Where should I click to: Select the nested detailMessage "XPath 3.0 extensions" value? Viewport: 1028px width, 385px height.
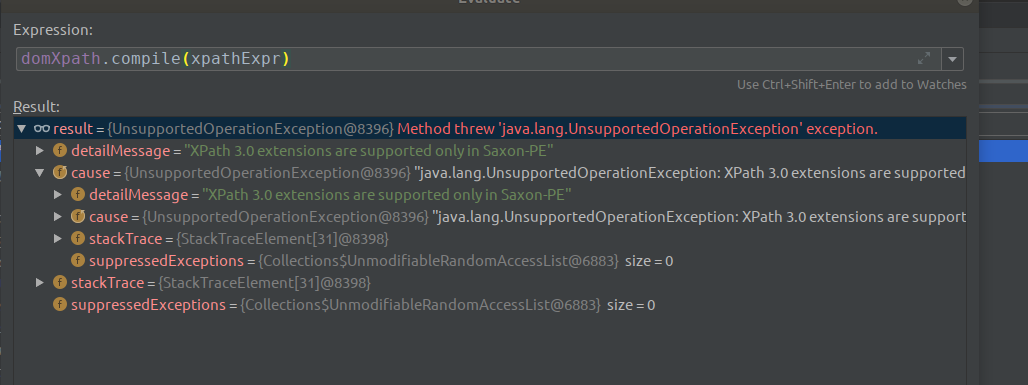click(x=387, y=195)
